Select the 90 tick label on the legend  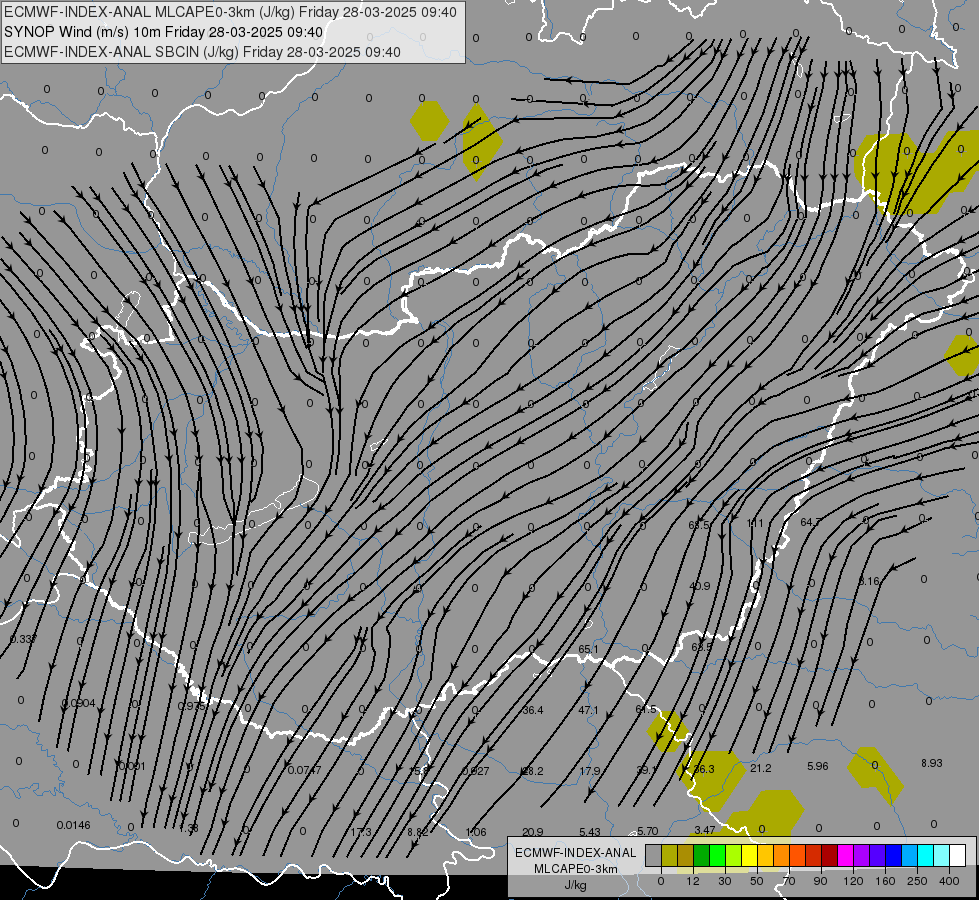[x=820, y=881]
